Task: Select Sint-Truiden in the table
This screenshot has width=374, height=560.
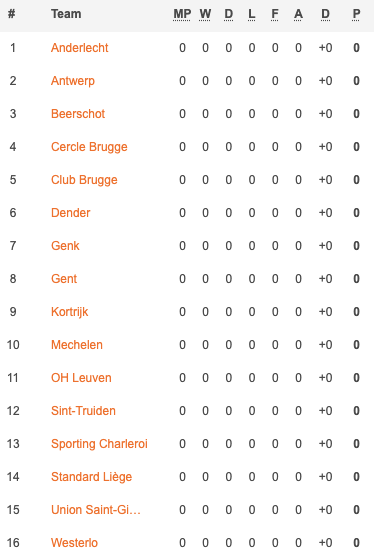Action: click(x=83, y=411)
